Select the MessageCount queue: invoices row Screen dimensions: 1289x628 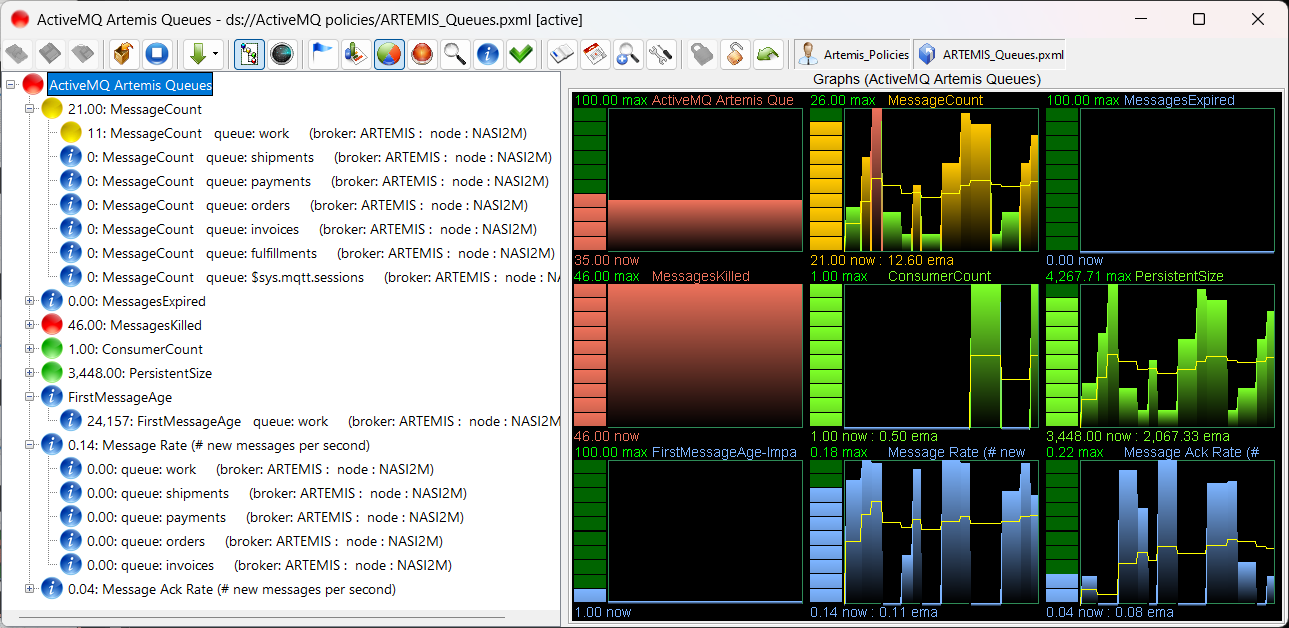click(x=312, y=229)
